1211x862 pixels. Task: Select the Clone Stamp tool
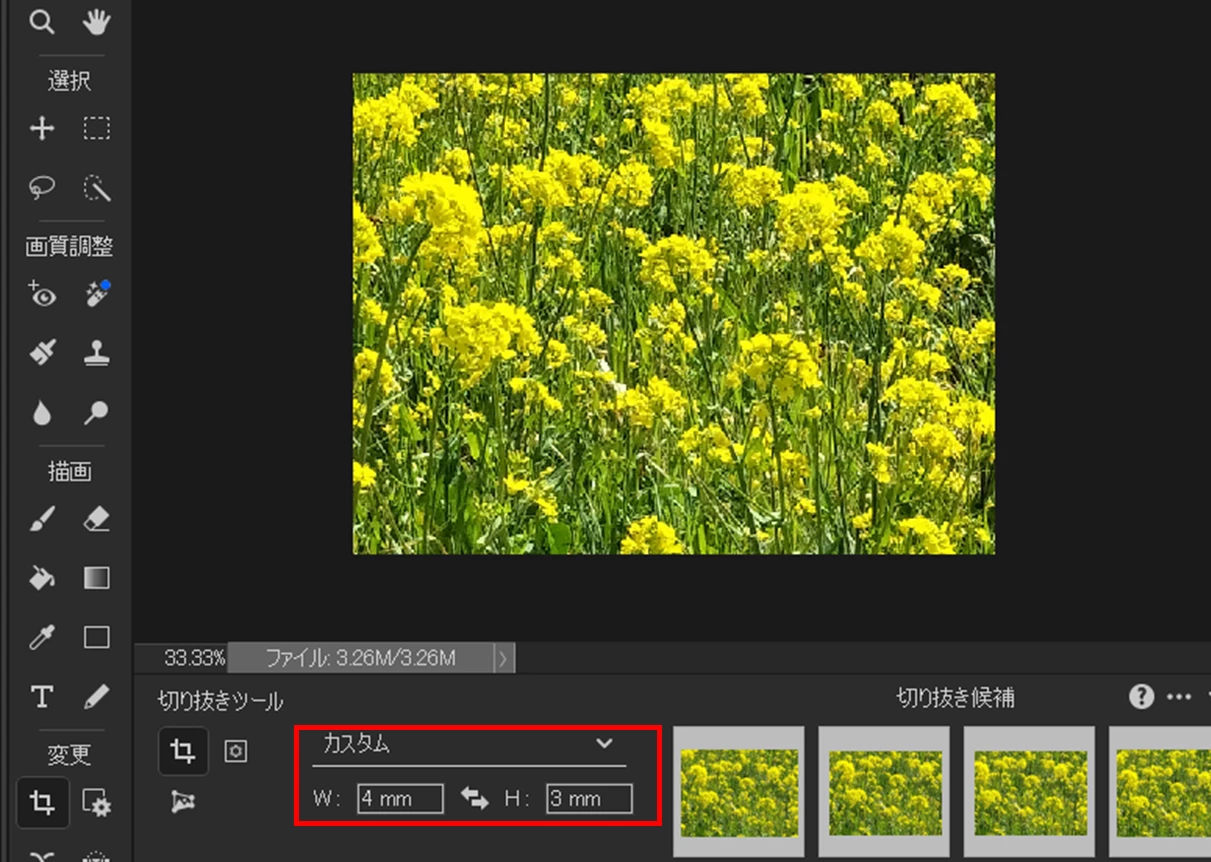pyautogui.click(x=96, y=353)
